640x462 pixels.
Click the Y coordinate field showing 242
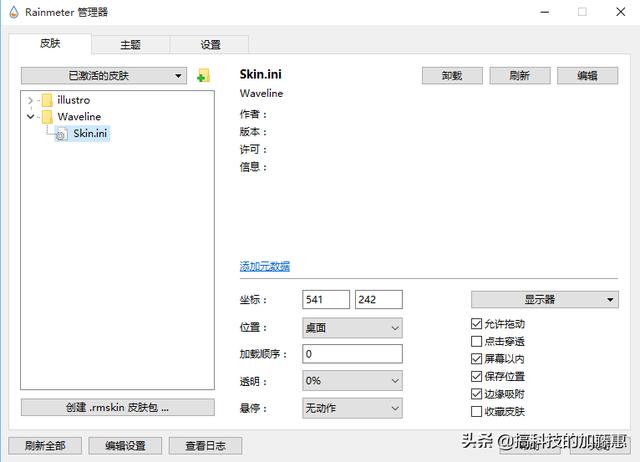379,300
